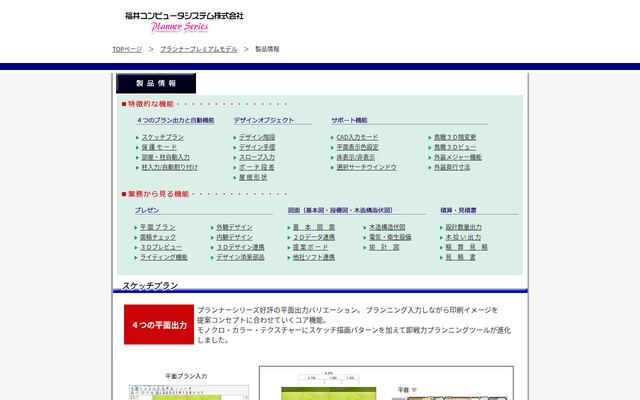Open the 他社ソフト連携 link
Screen dimensions: 640x400
313,258
